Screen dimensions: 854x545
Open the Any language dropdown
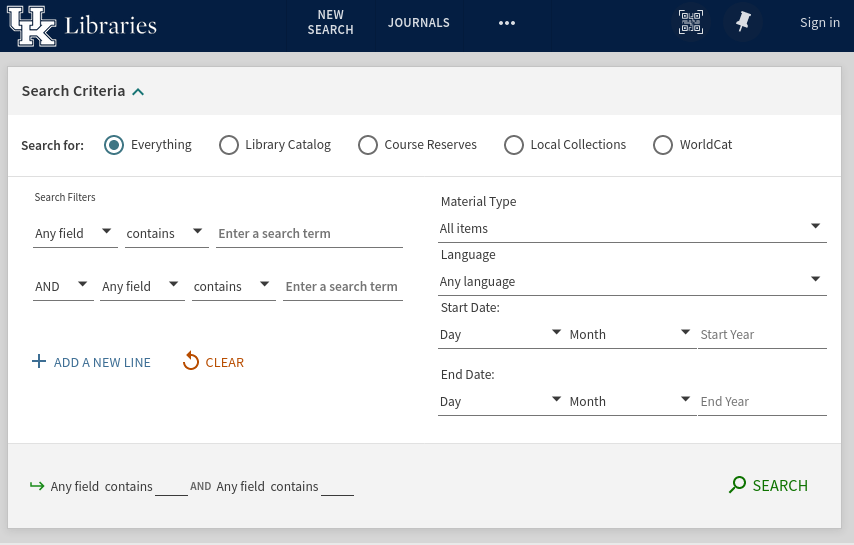coord(632,281)
